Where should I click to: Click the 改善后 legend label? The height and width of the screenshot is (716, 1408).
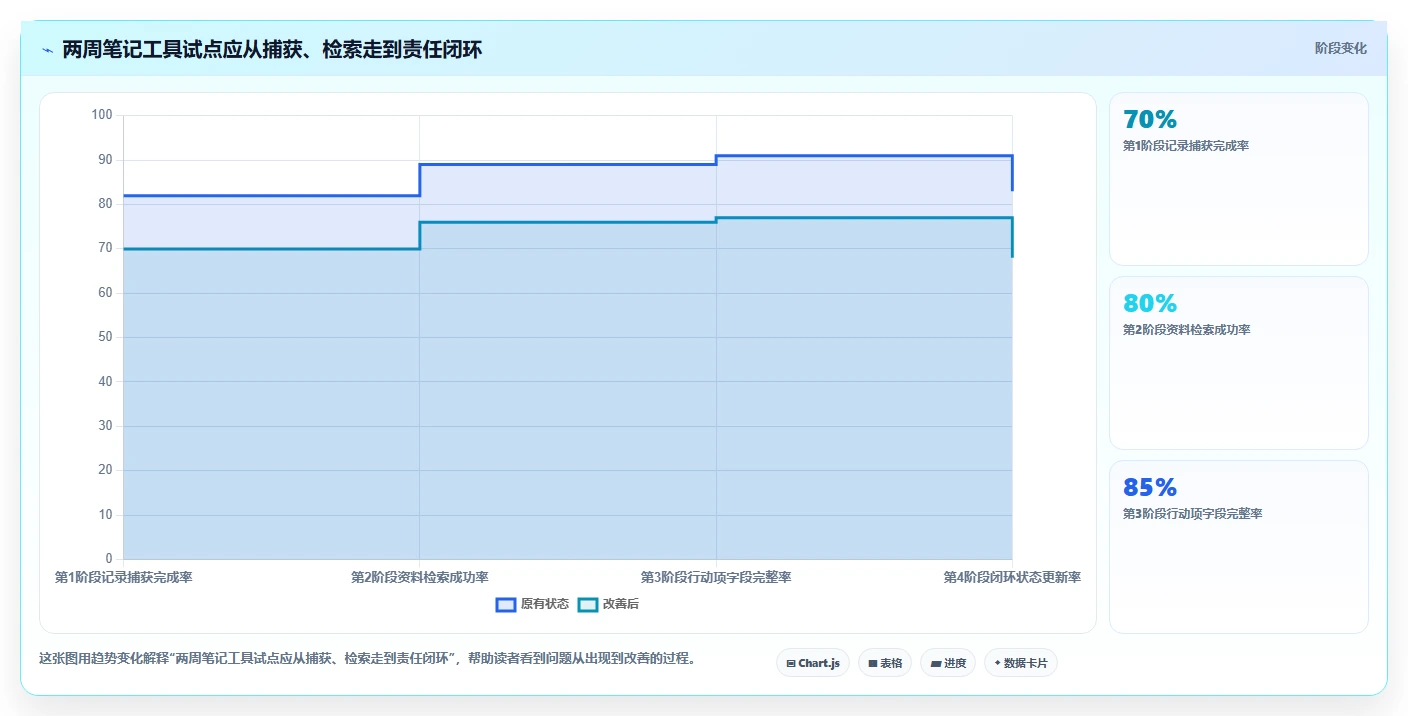tap(621, 604)
